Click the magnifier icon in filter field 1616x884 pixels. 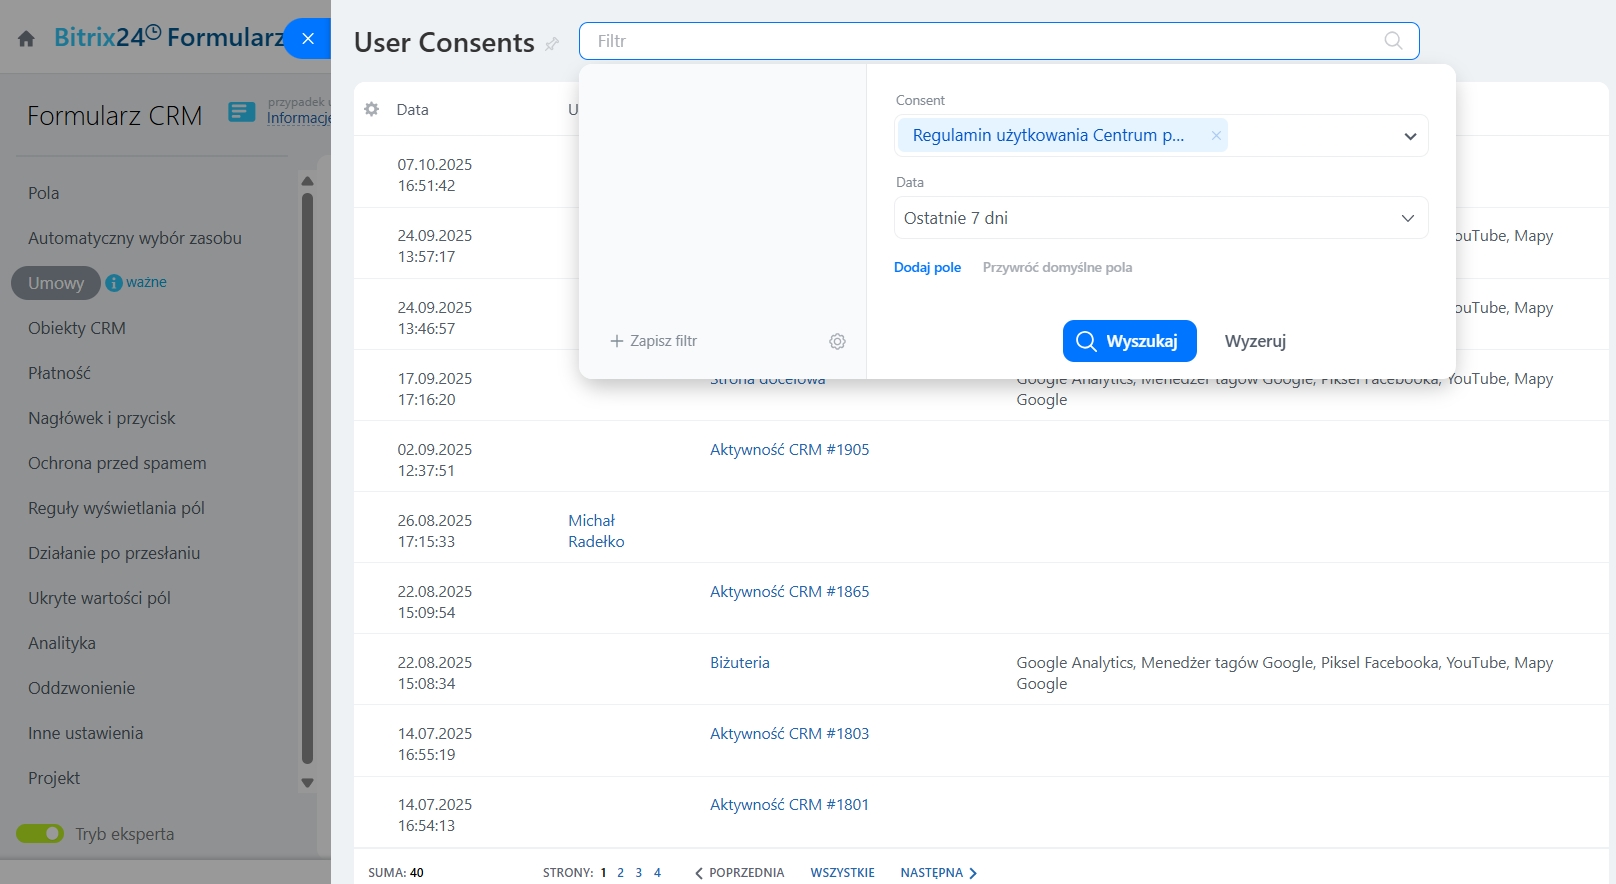click(x=1393, y=41)
